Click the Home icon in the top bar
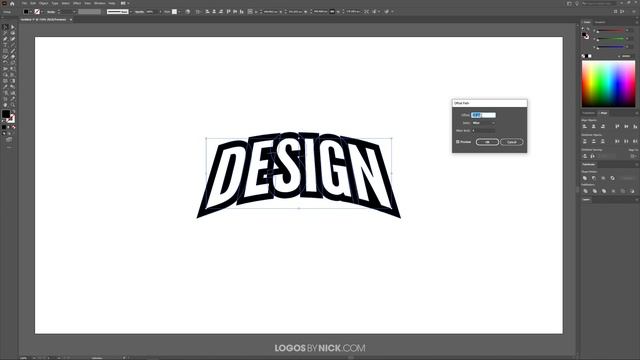This screenshot has width=640, height=360. click(12, 3)
